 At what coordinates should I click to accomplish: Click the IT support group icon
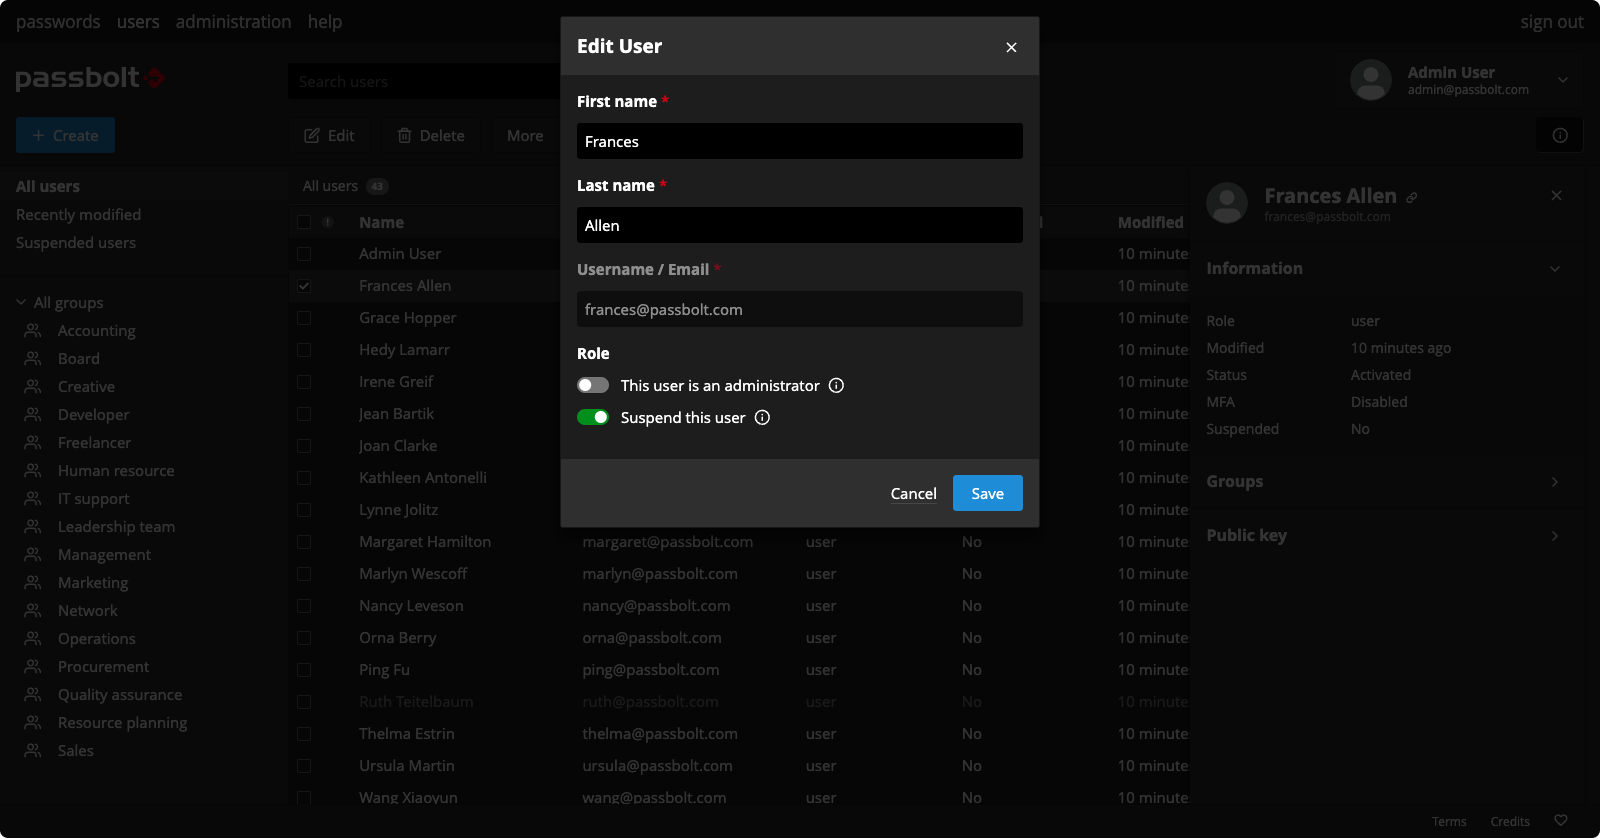pos(33,498)
